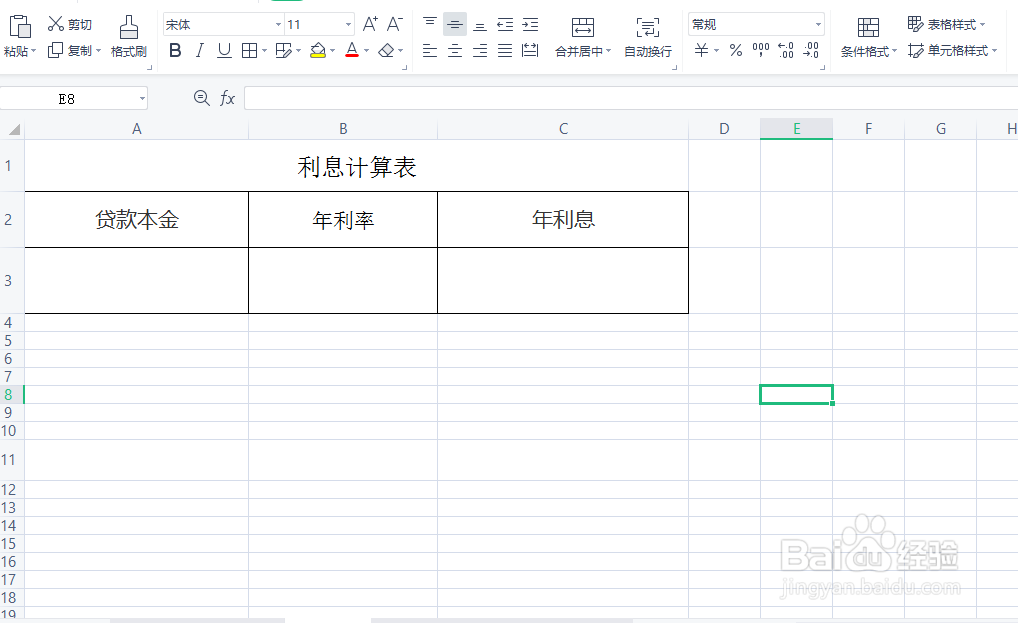Click the Wrap Text (自动换行) icon
1018x623 pixels.
[647, 40]
